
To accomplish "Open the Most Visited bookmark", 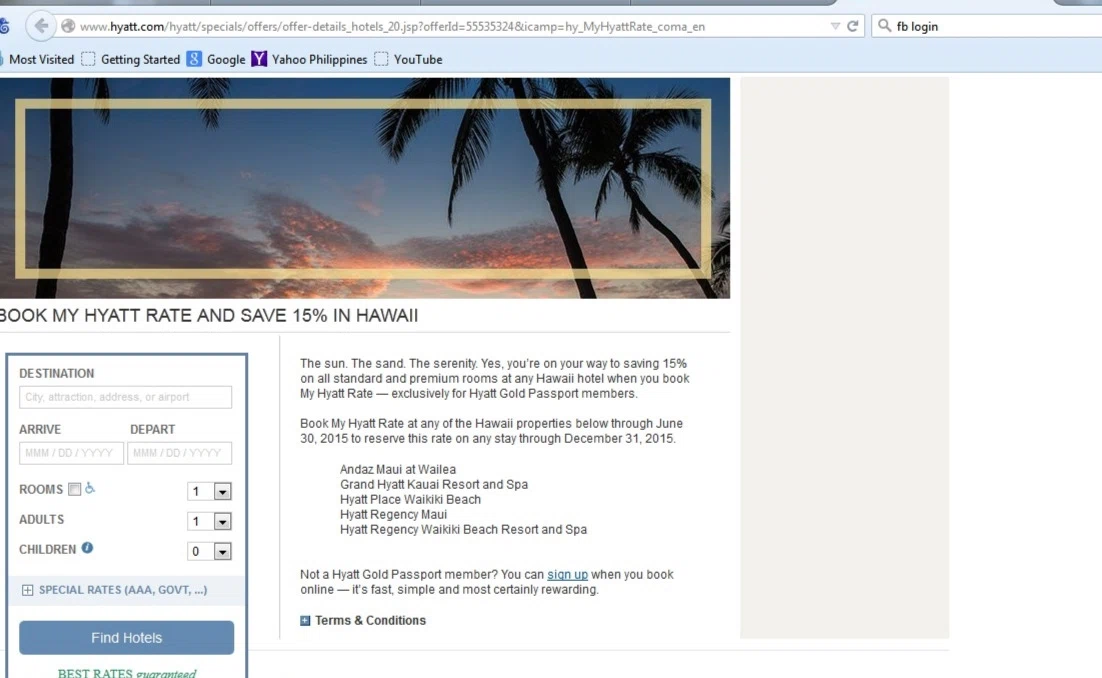I will 41,60.
